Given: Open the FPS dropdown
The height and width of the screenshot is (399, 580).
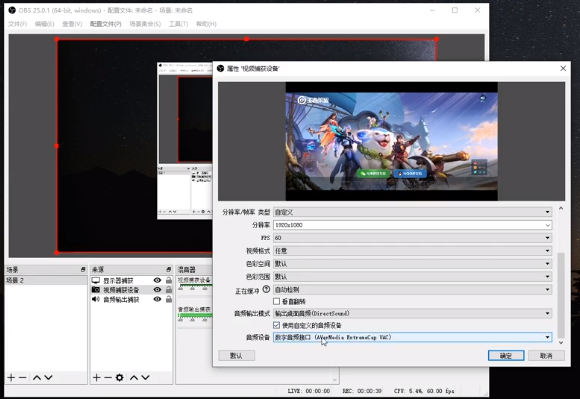Looking at the screenshot, I should click(x=412, y=238).
